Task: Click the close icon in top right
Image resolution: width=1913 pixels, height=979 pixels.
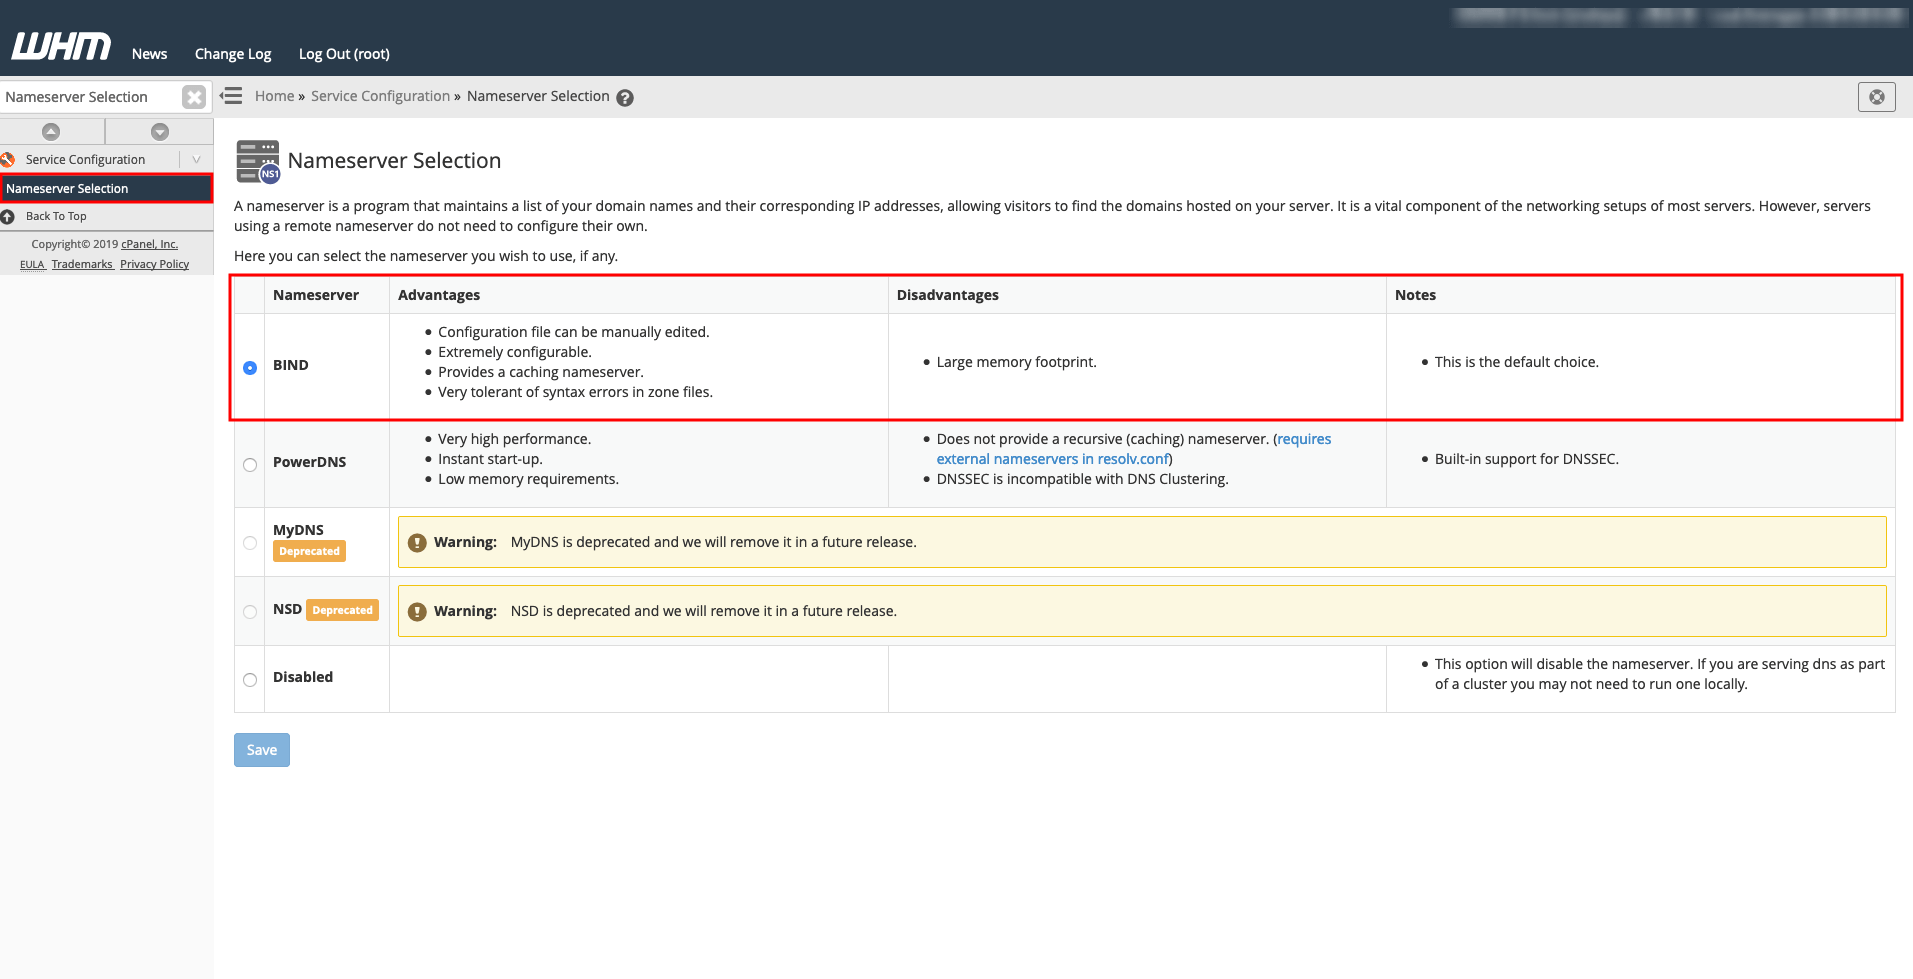Action: tap(1876, 97)
